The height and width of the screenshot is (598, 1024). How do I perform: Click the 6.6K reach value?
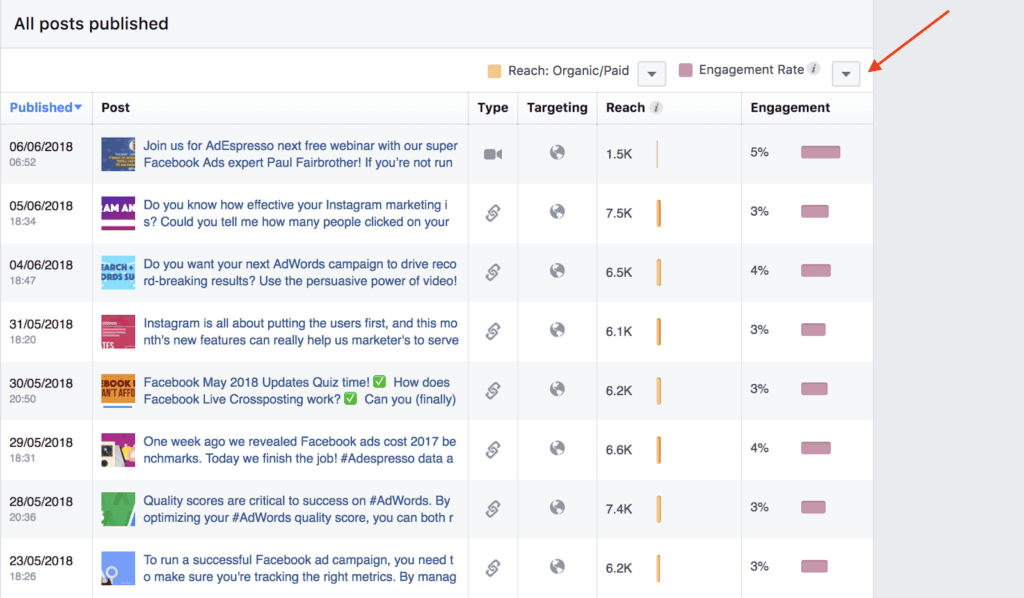pos(618,450)
